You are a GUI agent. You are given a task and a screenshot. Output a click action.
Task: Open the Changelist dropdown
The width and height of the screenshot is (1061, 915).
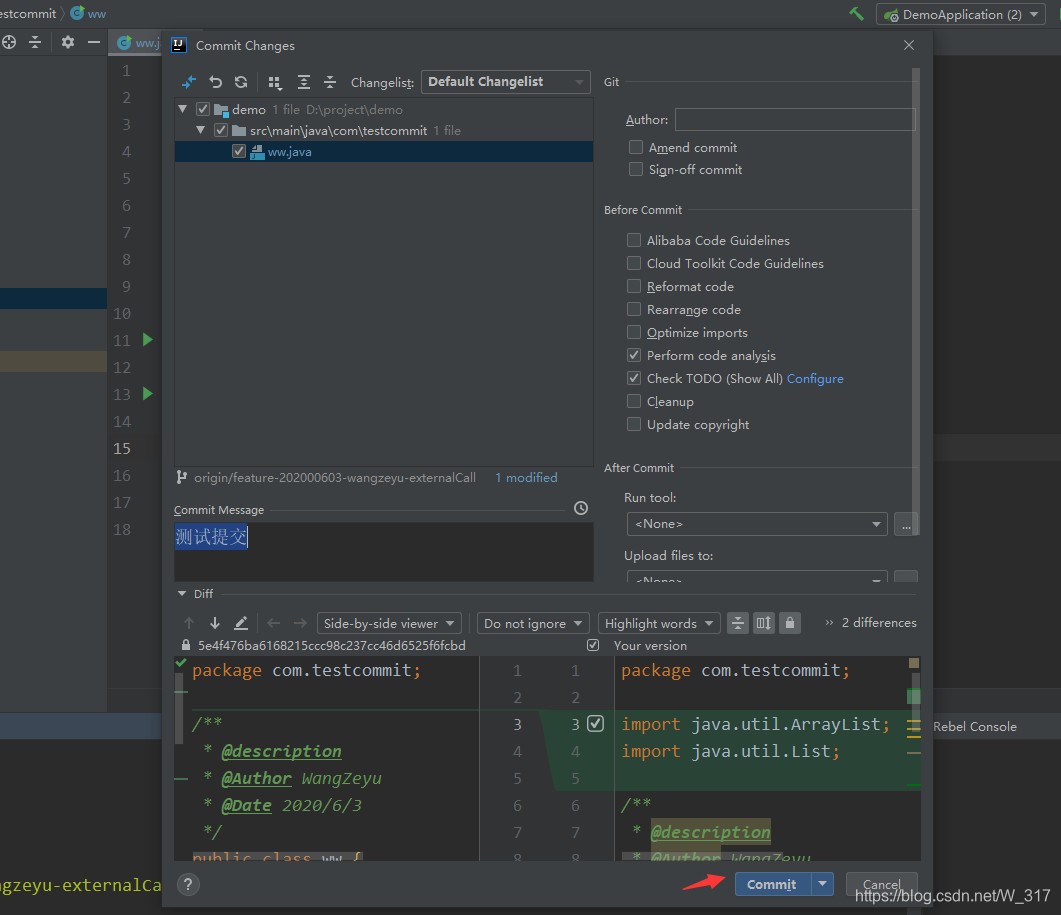coord(505,82)
